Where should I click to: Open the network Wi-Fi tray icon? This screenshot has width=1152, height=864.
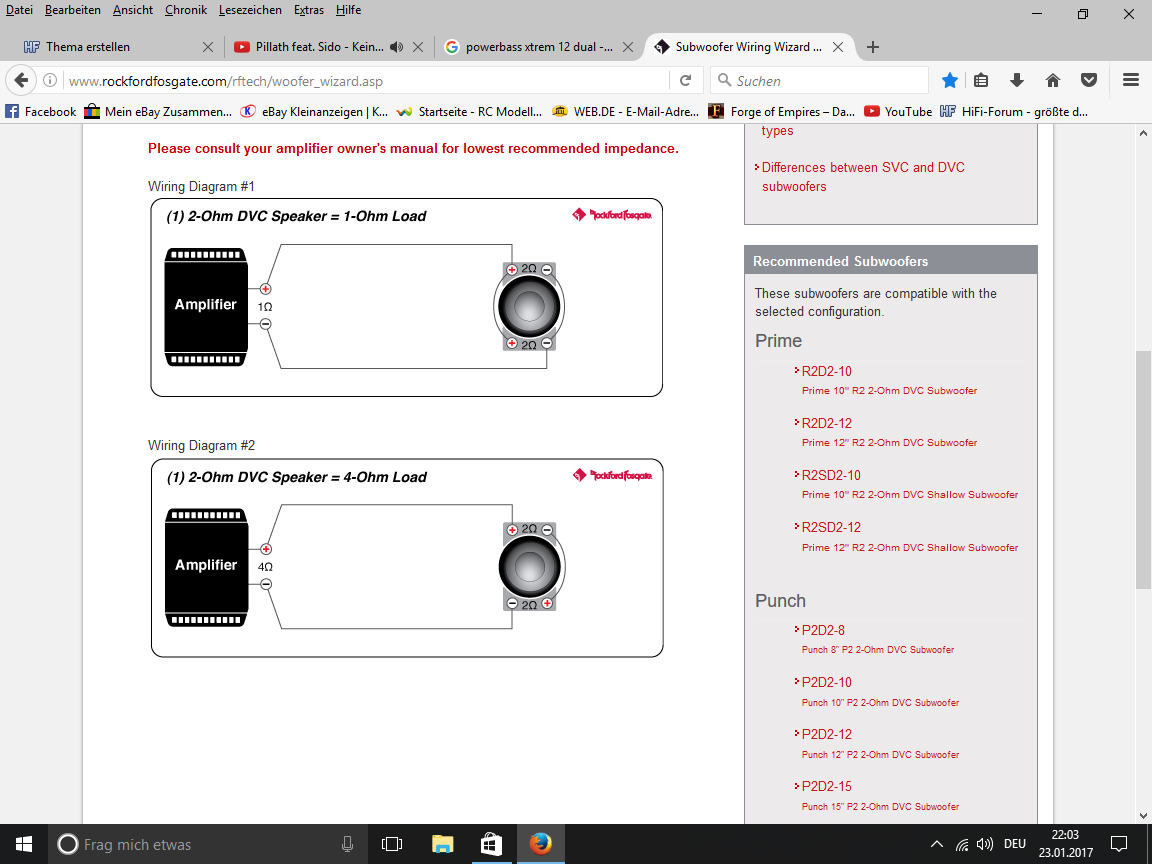coord(962,844)
